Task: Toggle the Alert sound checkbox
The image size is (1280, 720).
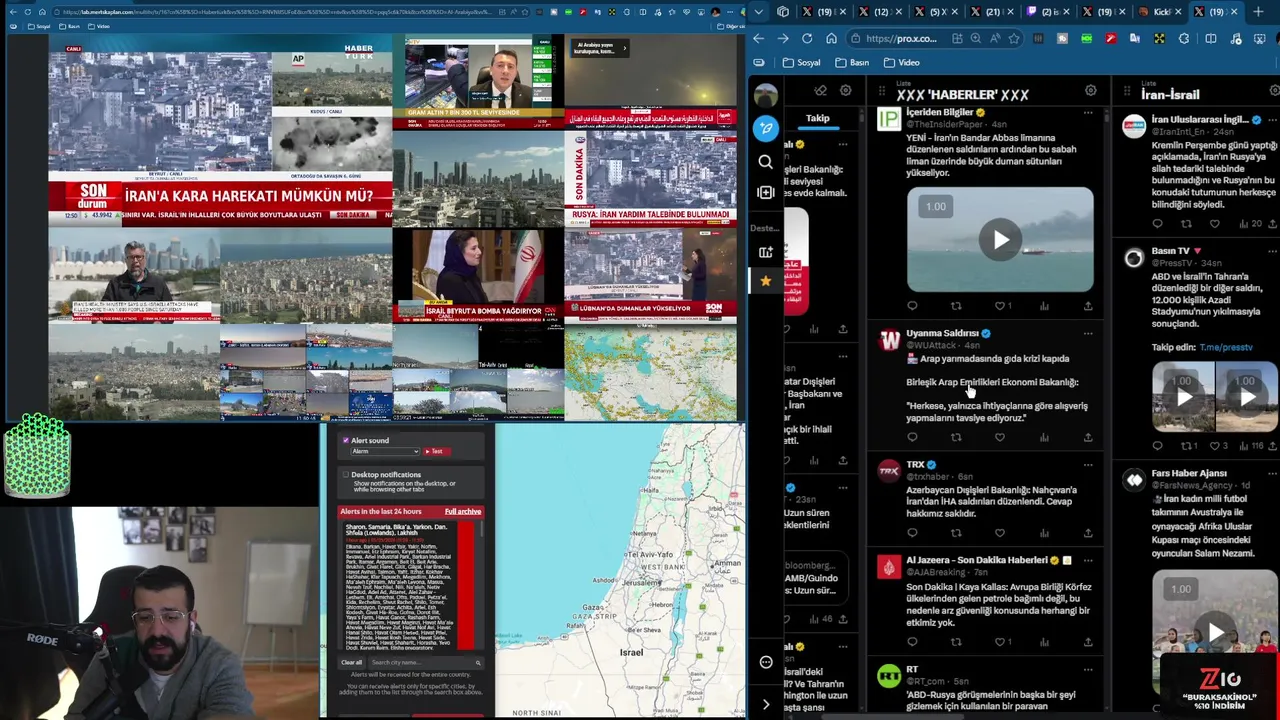Action: (x=346, y=440)
